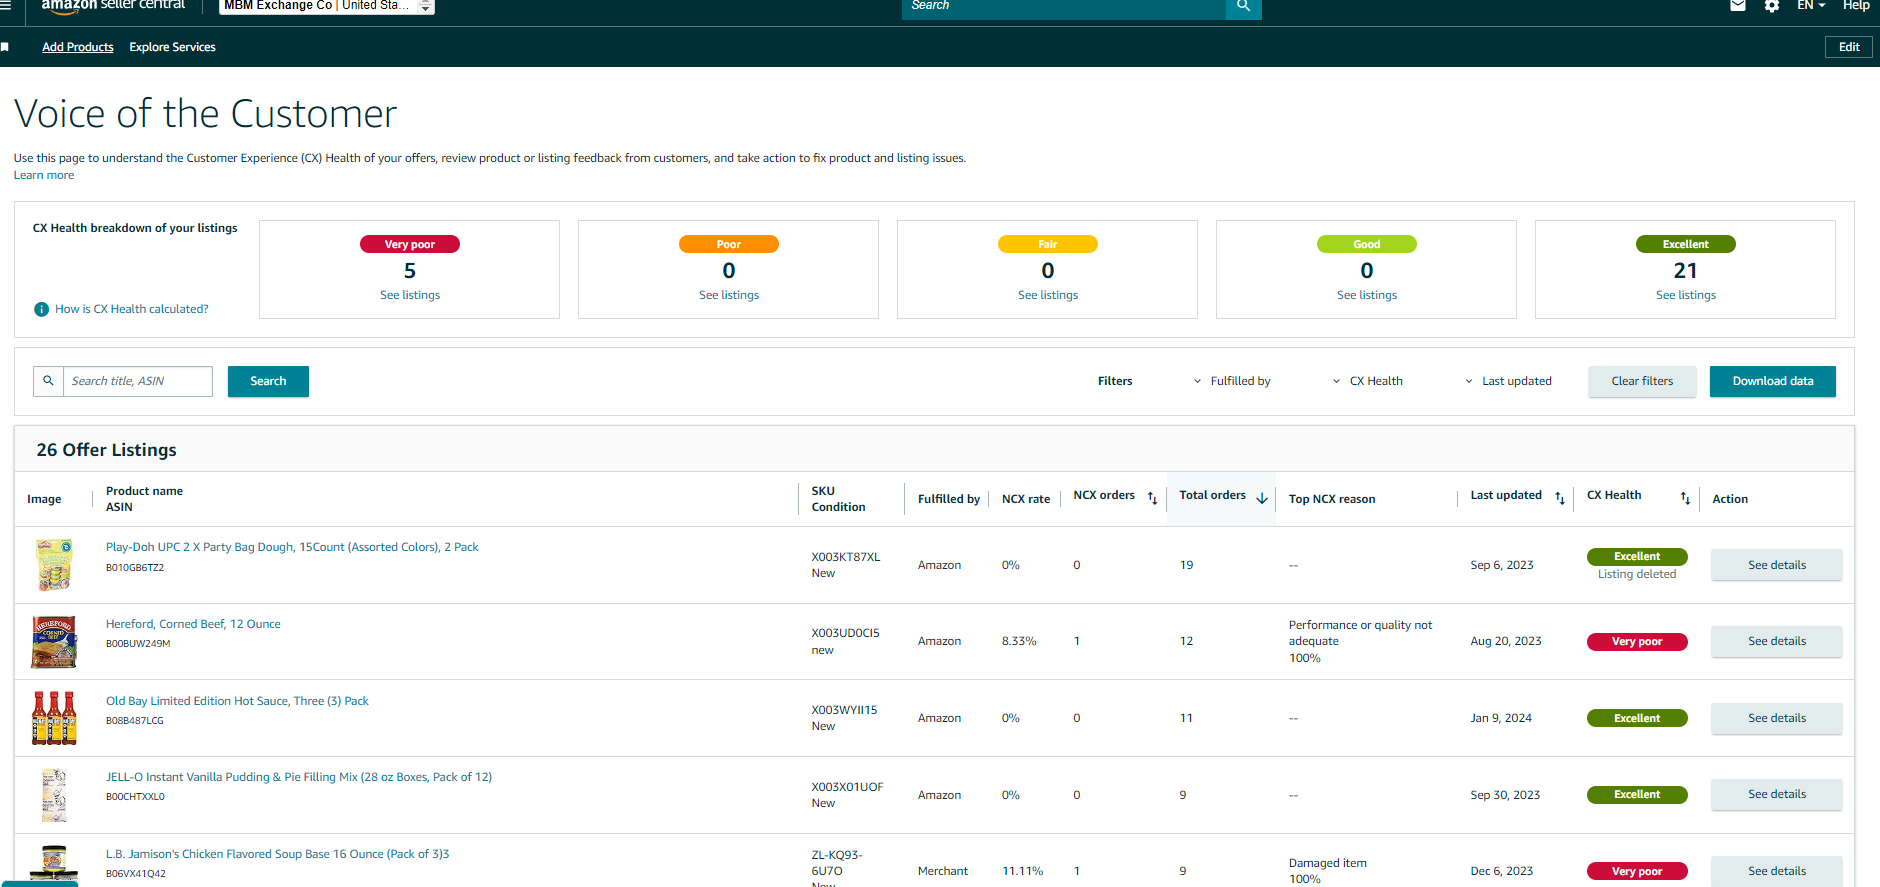The height and width of the screenshot is (887, 1880).
Task: Open How is CX Health calculated link
Action: pyautogui.click(x=132, y=309)
